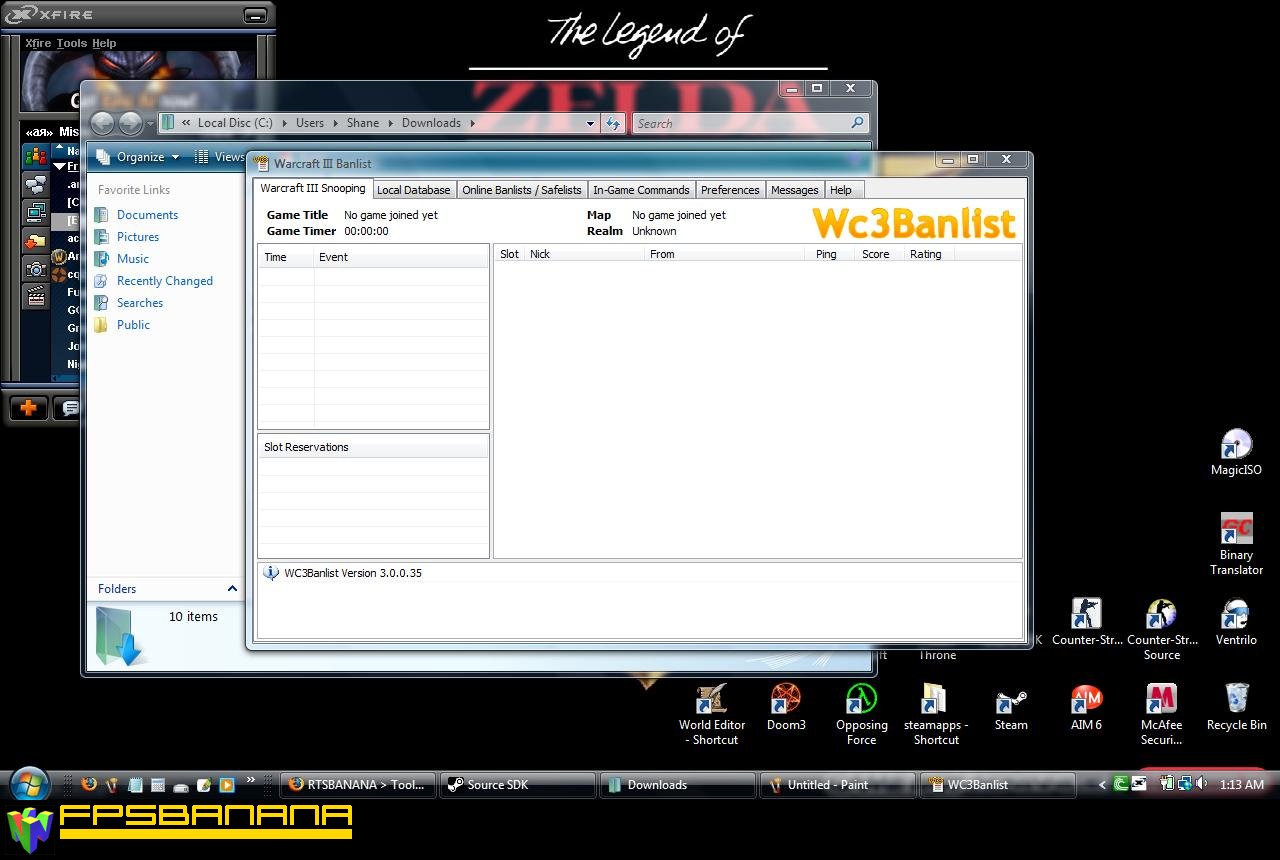Switch to RTSBANANA Firefox taskbar button
Image resolution: width=1280 pixels, height=860 pixels.
(356, 785)
